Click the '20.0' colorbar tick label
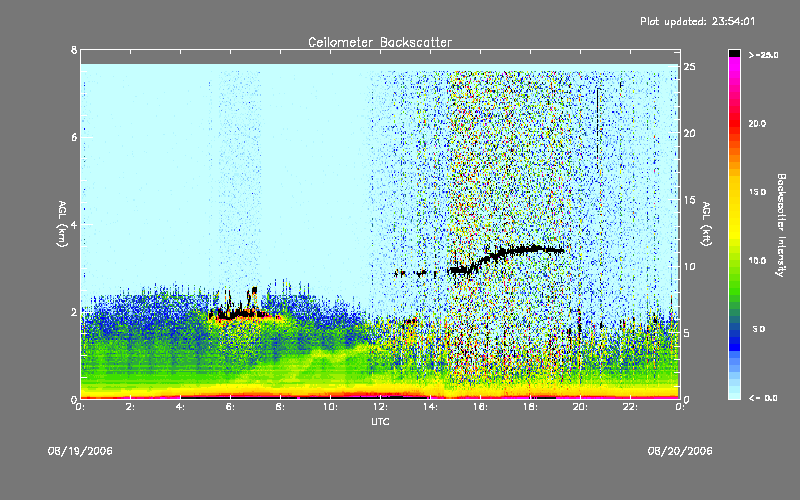The height and width of the screenshot is (500, 800). pyautogui.click(x=757, y=124)
